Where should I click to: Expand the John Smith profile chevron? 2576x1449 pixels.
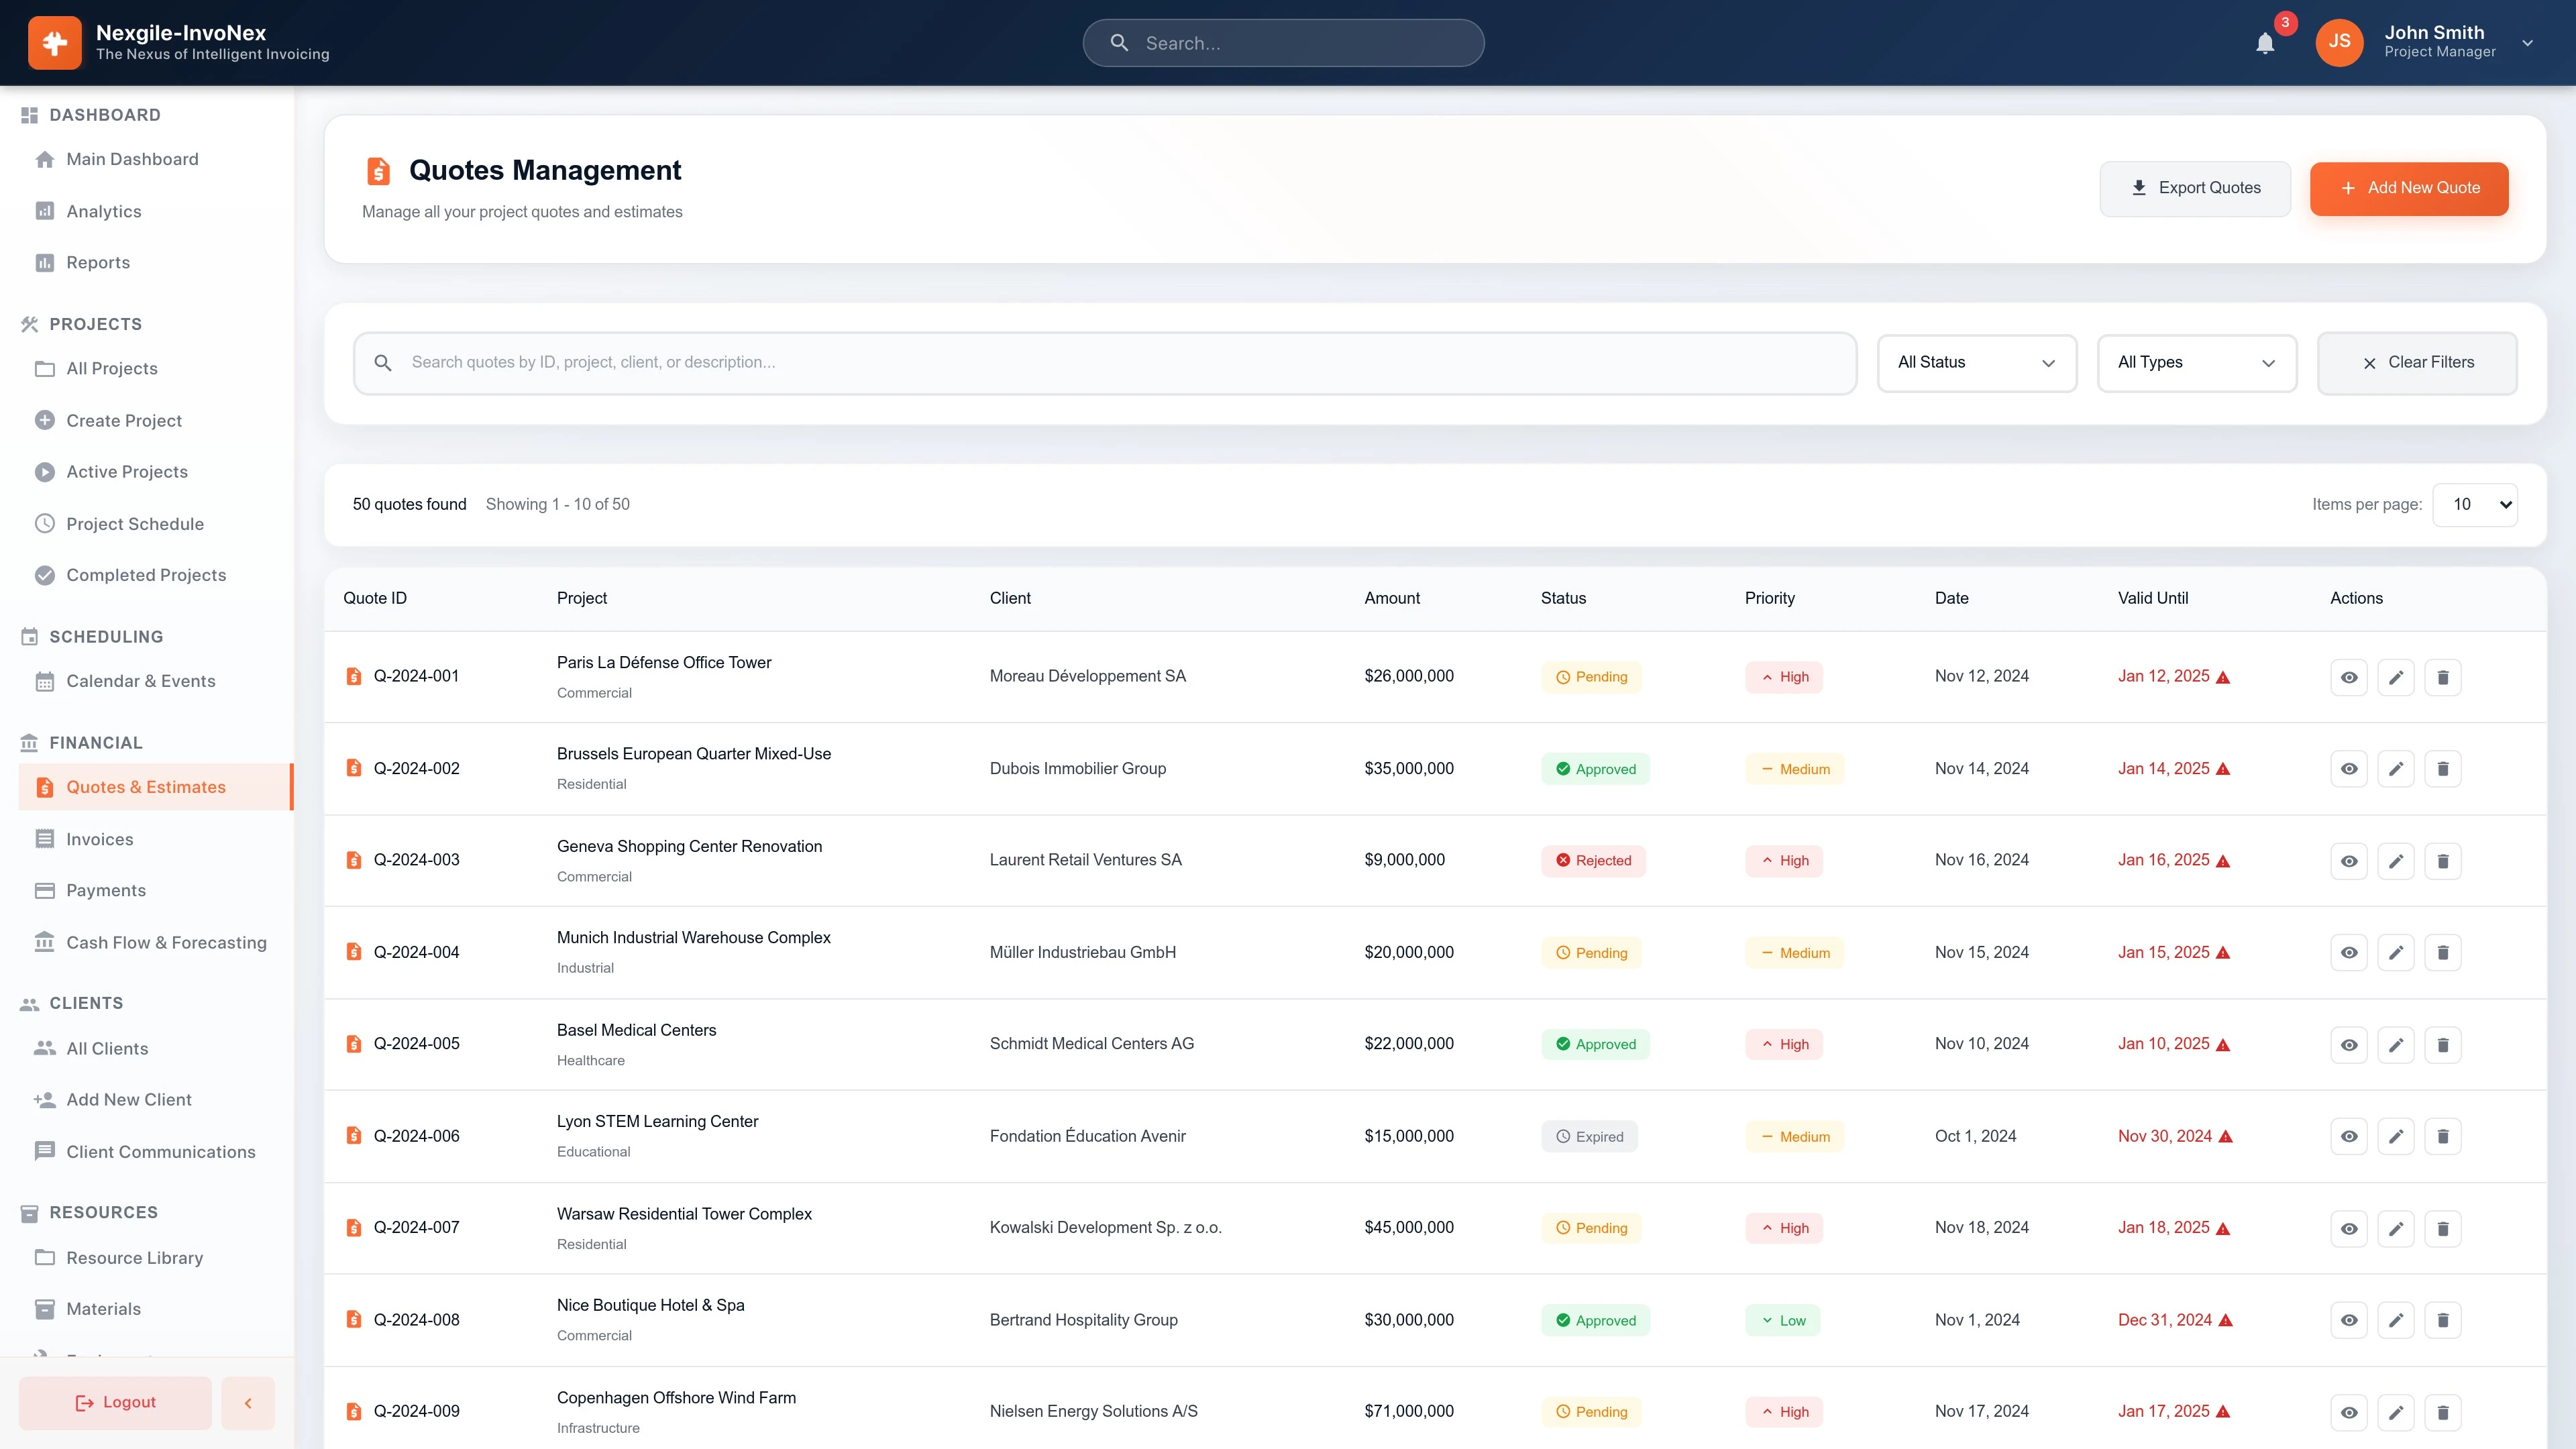point(2527,43)
